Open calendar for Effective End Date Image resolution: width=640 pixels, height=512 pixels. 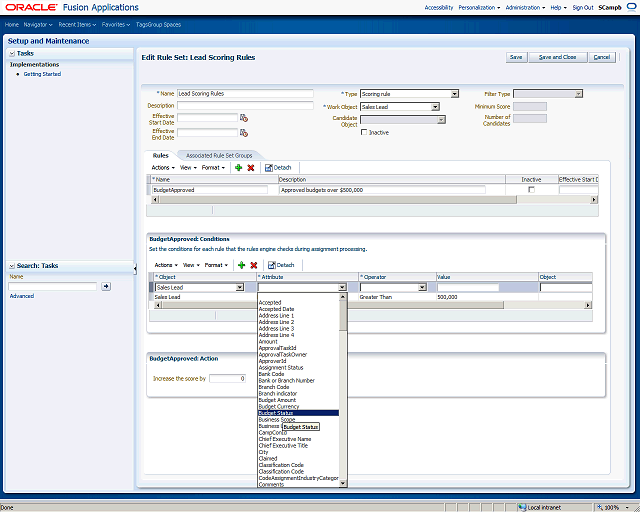244,133
